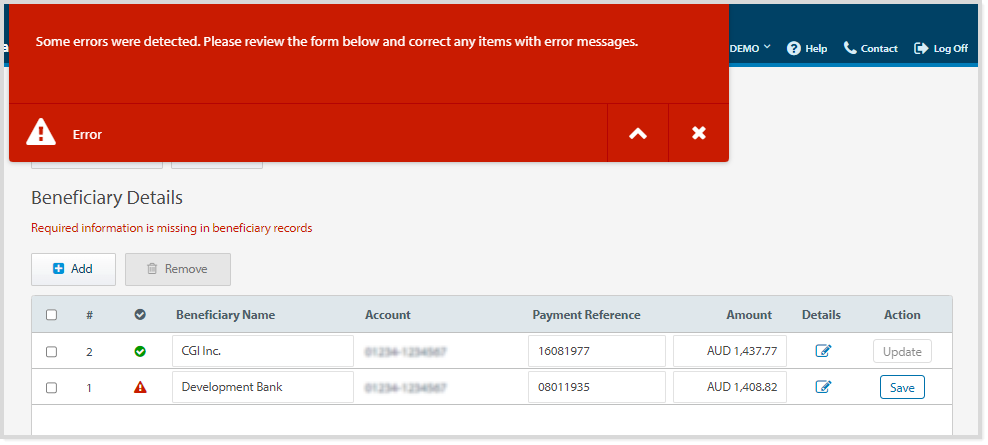Viewport: 988px width, 445px height.
Task: Click green valid status icon for CGI Inc.
Action: coord(140,352)
